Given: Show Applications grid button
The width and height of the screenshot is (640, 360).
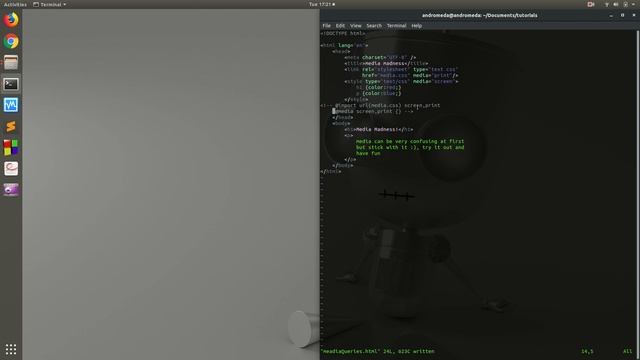Looking at the screenshot, I should [x=11, y=349].
